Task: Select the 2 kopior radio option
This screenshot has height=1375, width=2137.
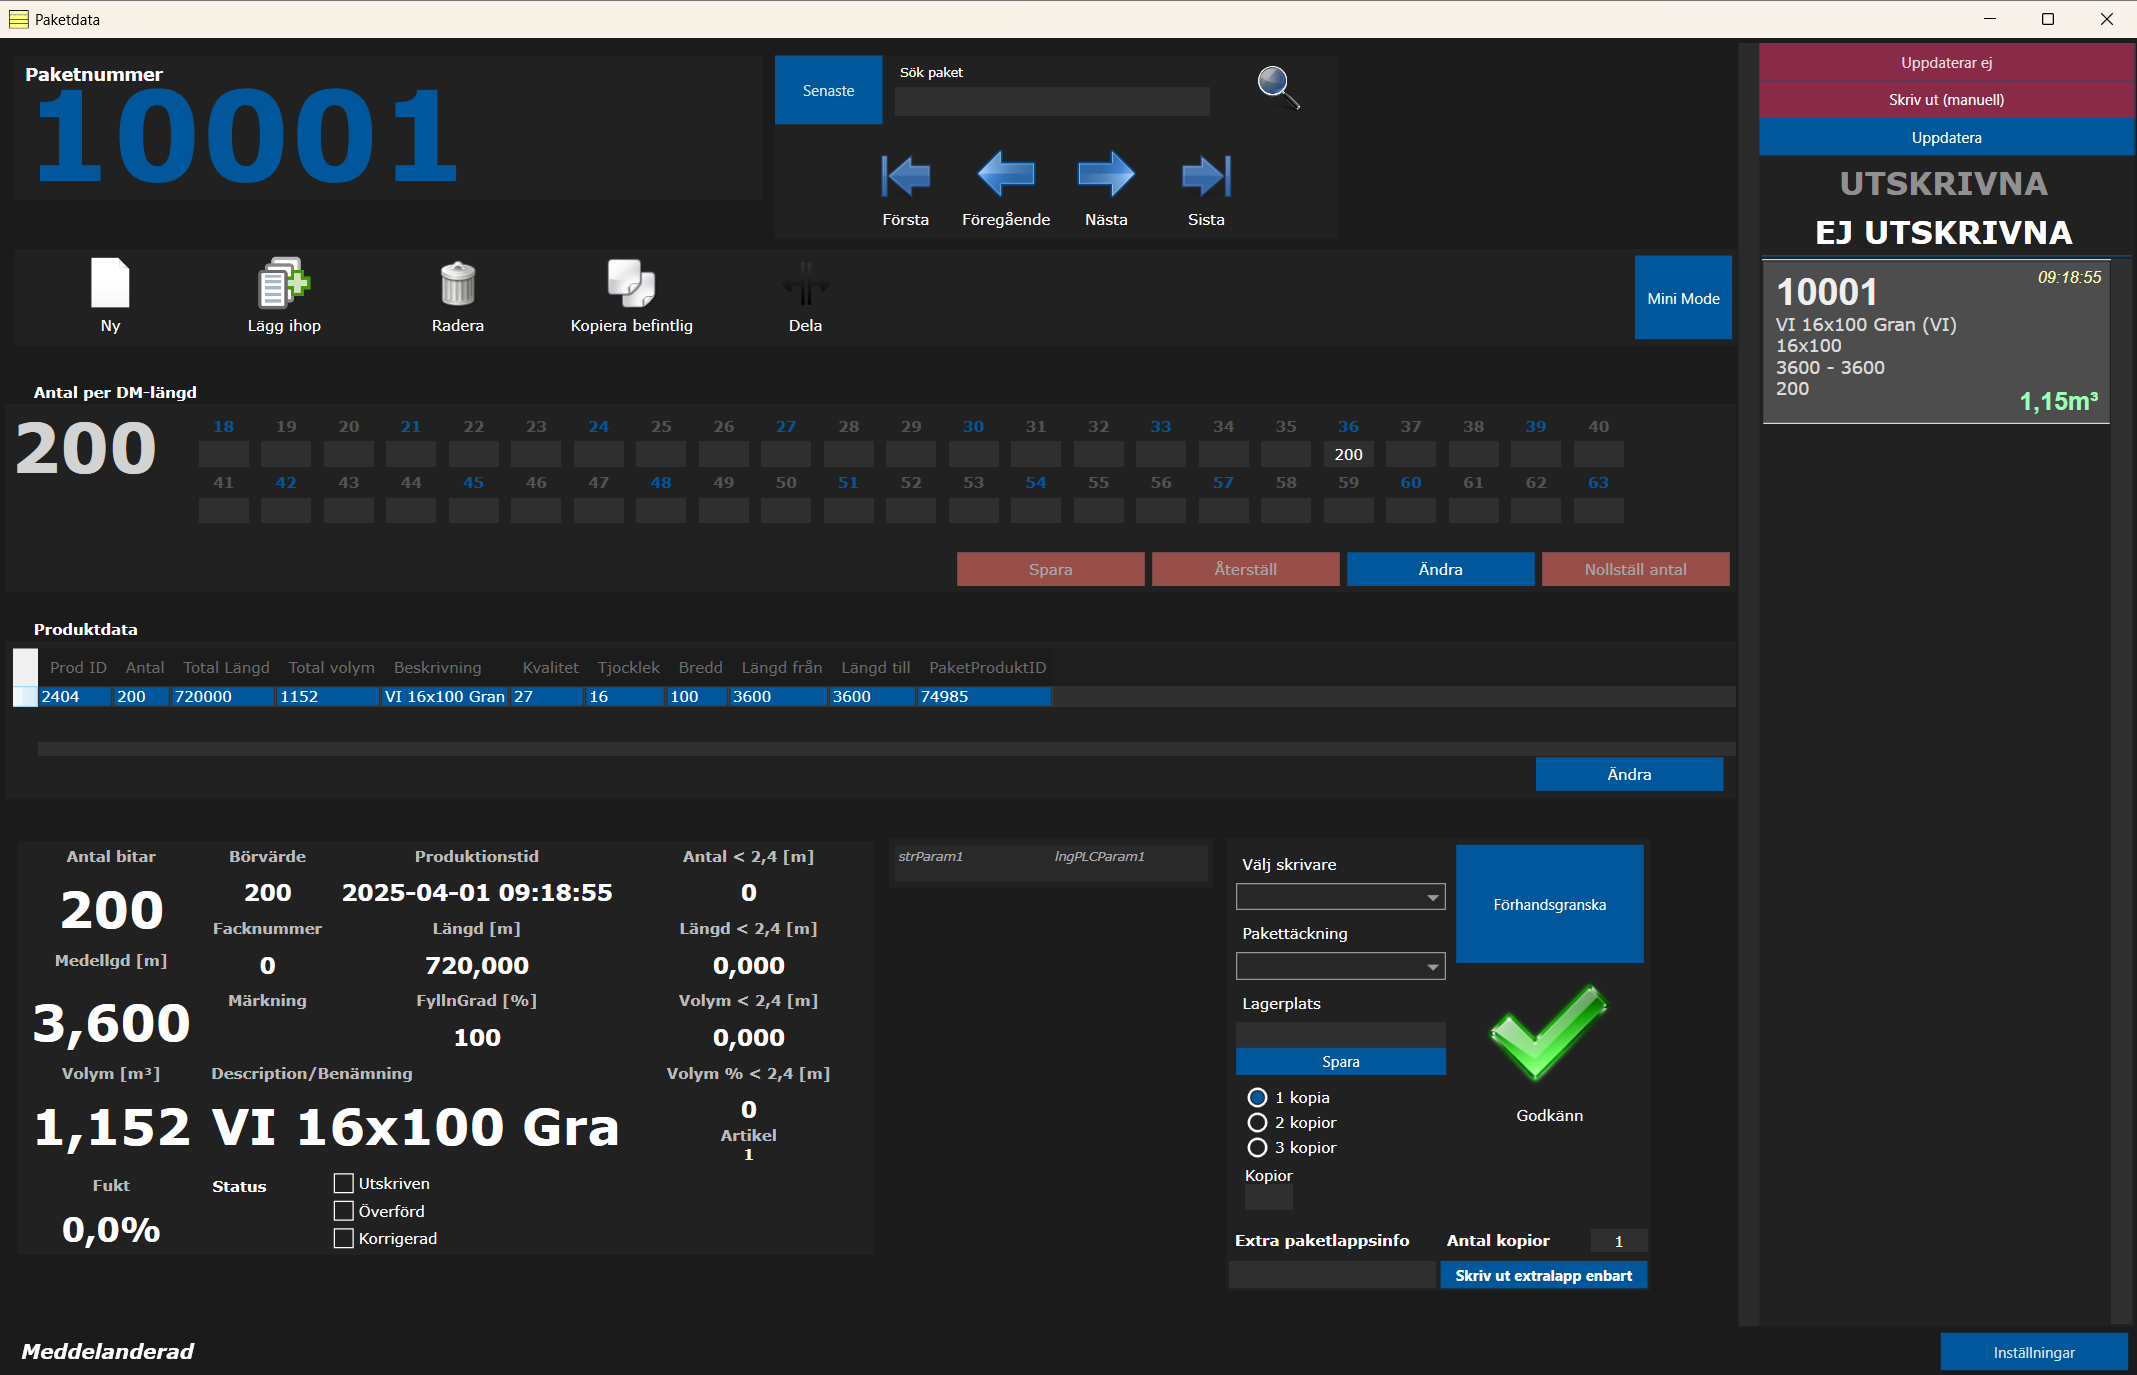Action: (1258, 1123)
